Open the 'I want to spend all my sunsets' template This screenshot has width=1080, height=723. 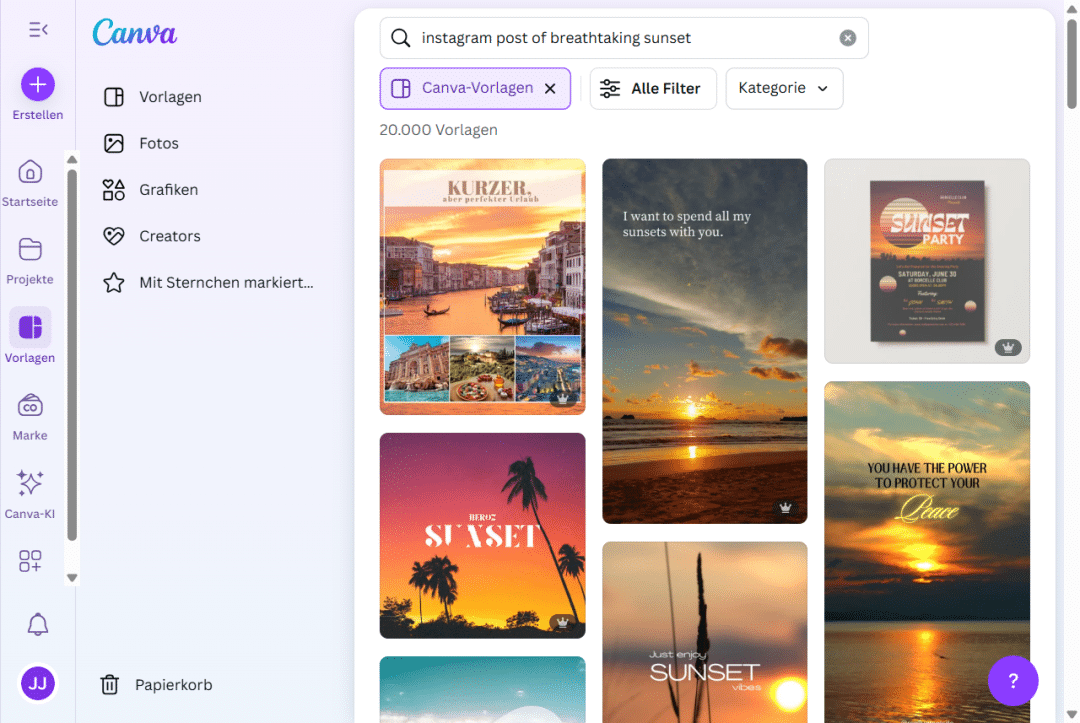705,341
